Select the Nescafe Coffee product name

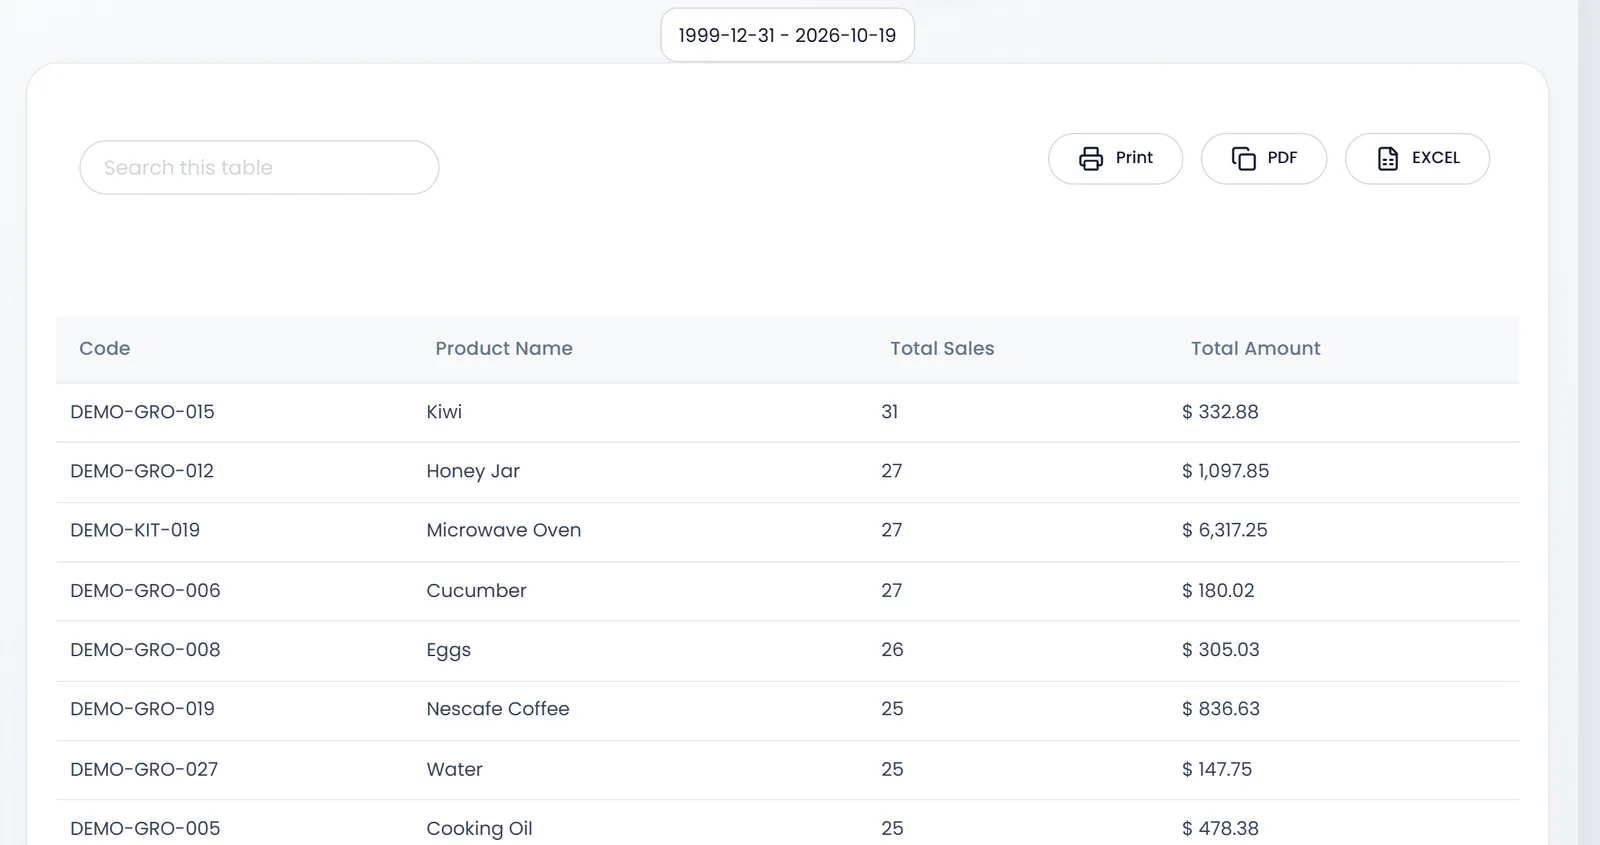pos(497,709)
